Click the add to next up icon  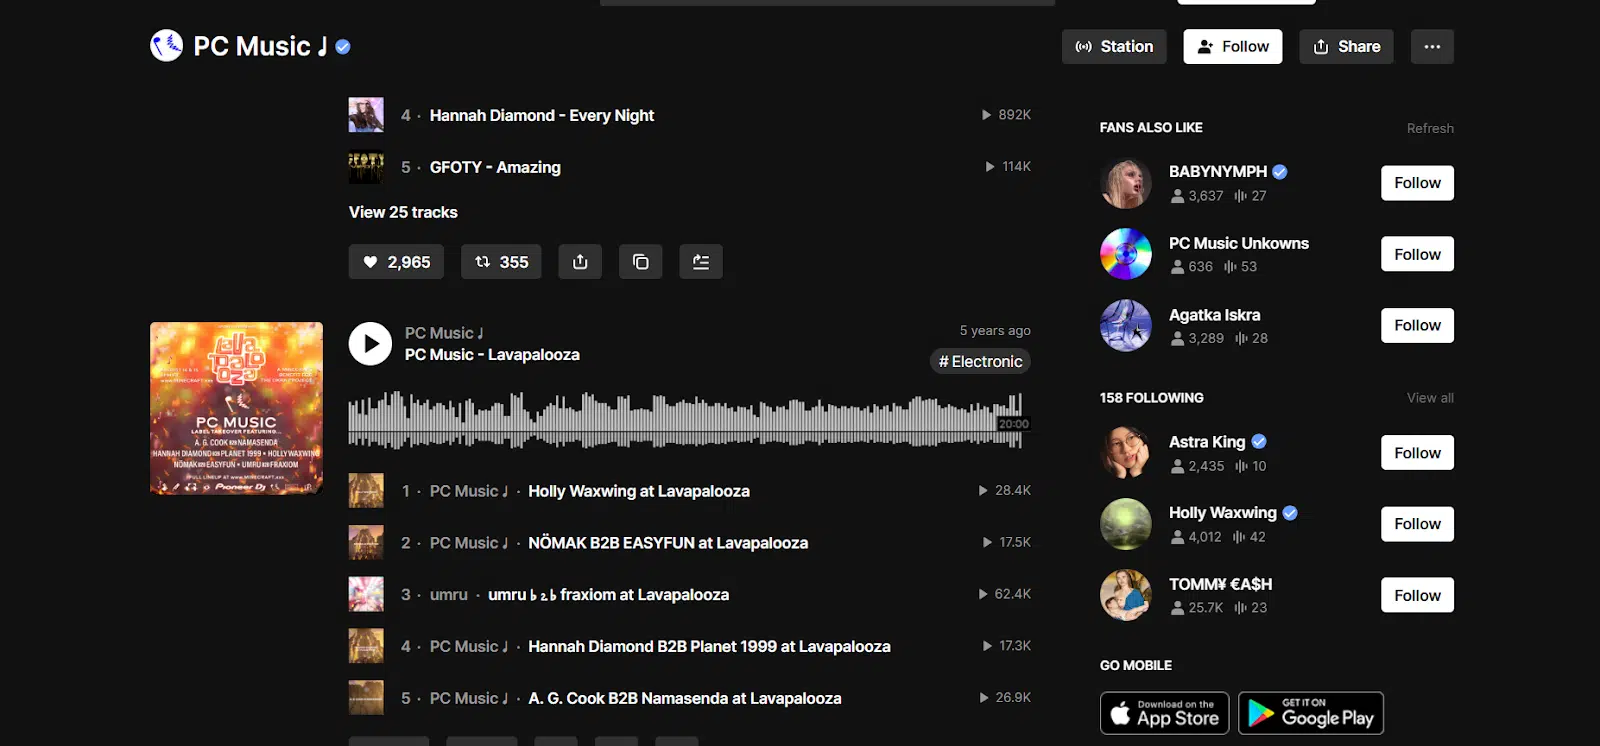pyautogui.click(x=701, y=262)
